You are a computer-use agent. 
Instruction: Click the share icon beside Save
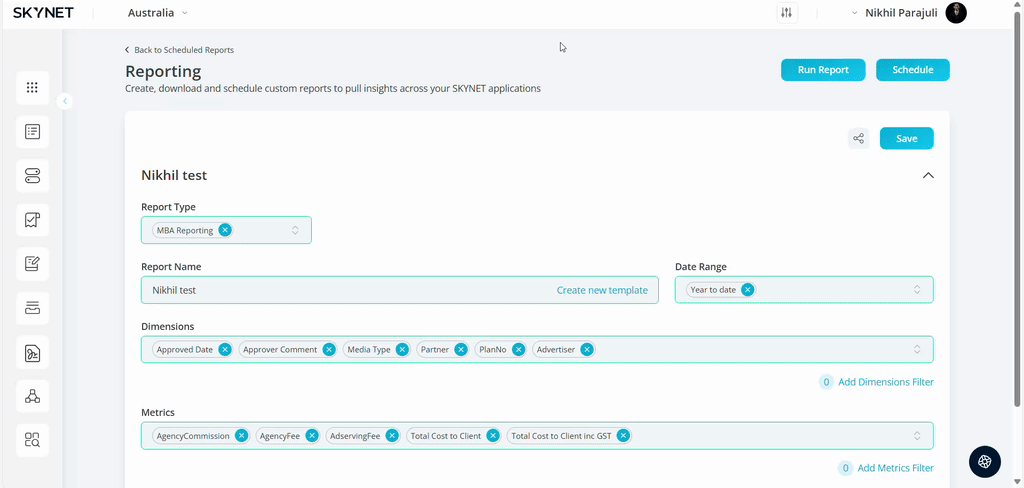click(x=858, y=139)
